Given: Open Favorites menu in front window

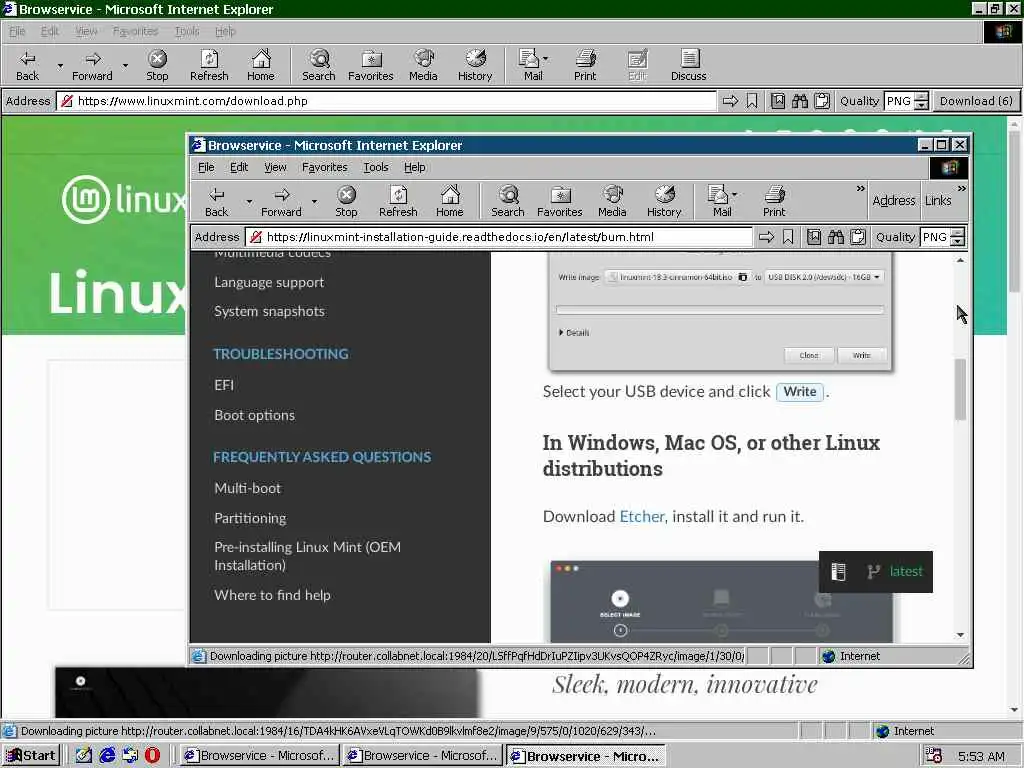Looking at the screenshot, I should pos(325,167).
